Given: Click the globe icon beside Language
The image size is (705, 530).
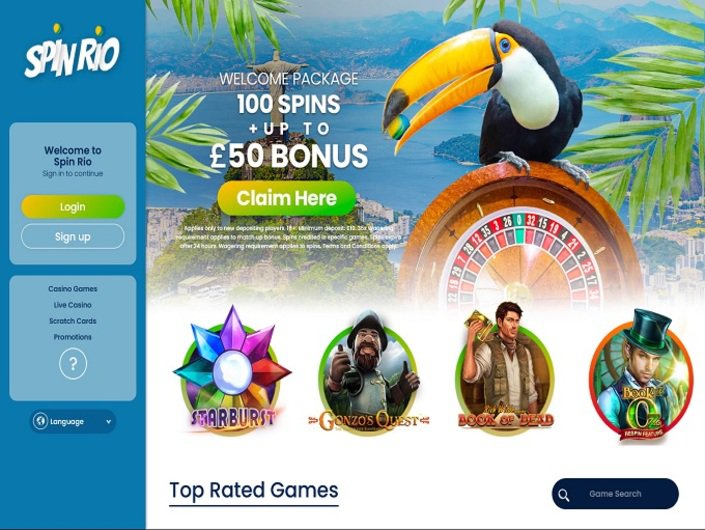Looking at the screenshot, I should 40,422.
